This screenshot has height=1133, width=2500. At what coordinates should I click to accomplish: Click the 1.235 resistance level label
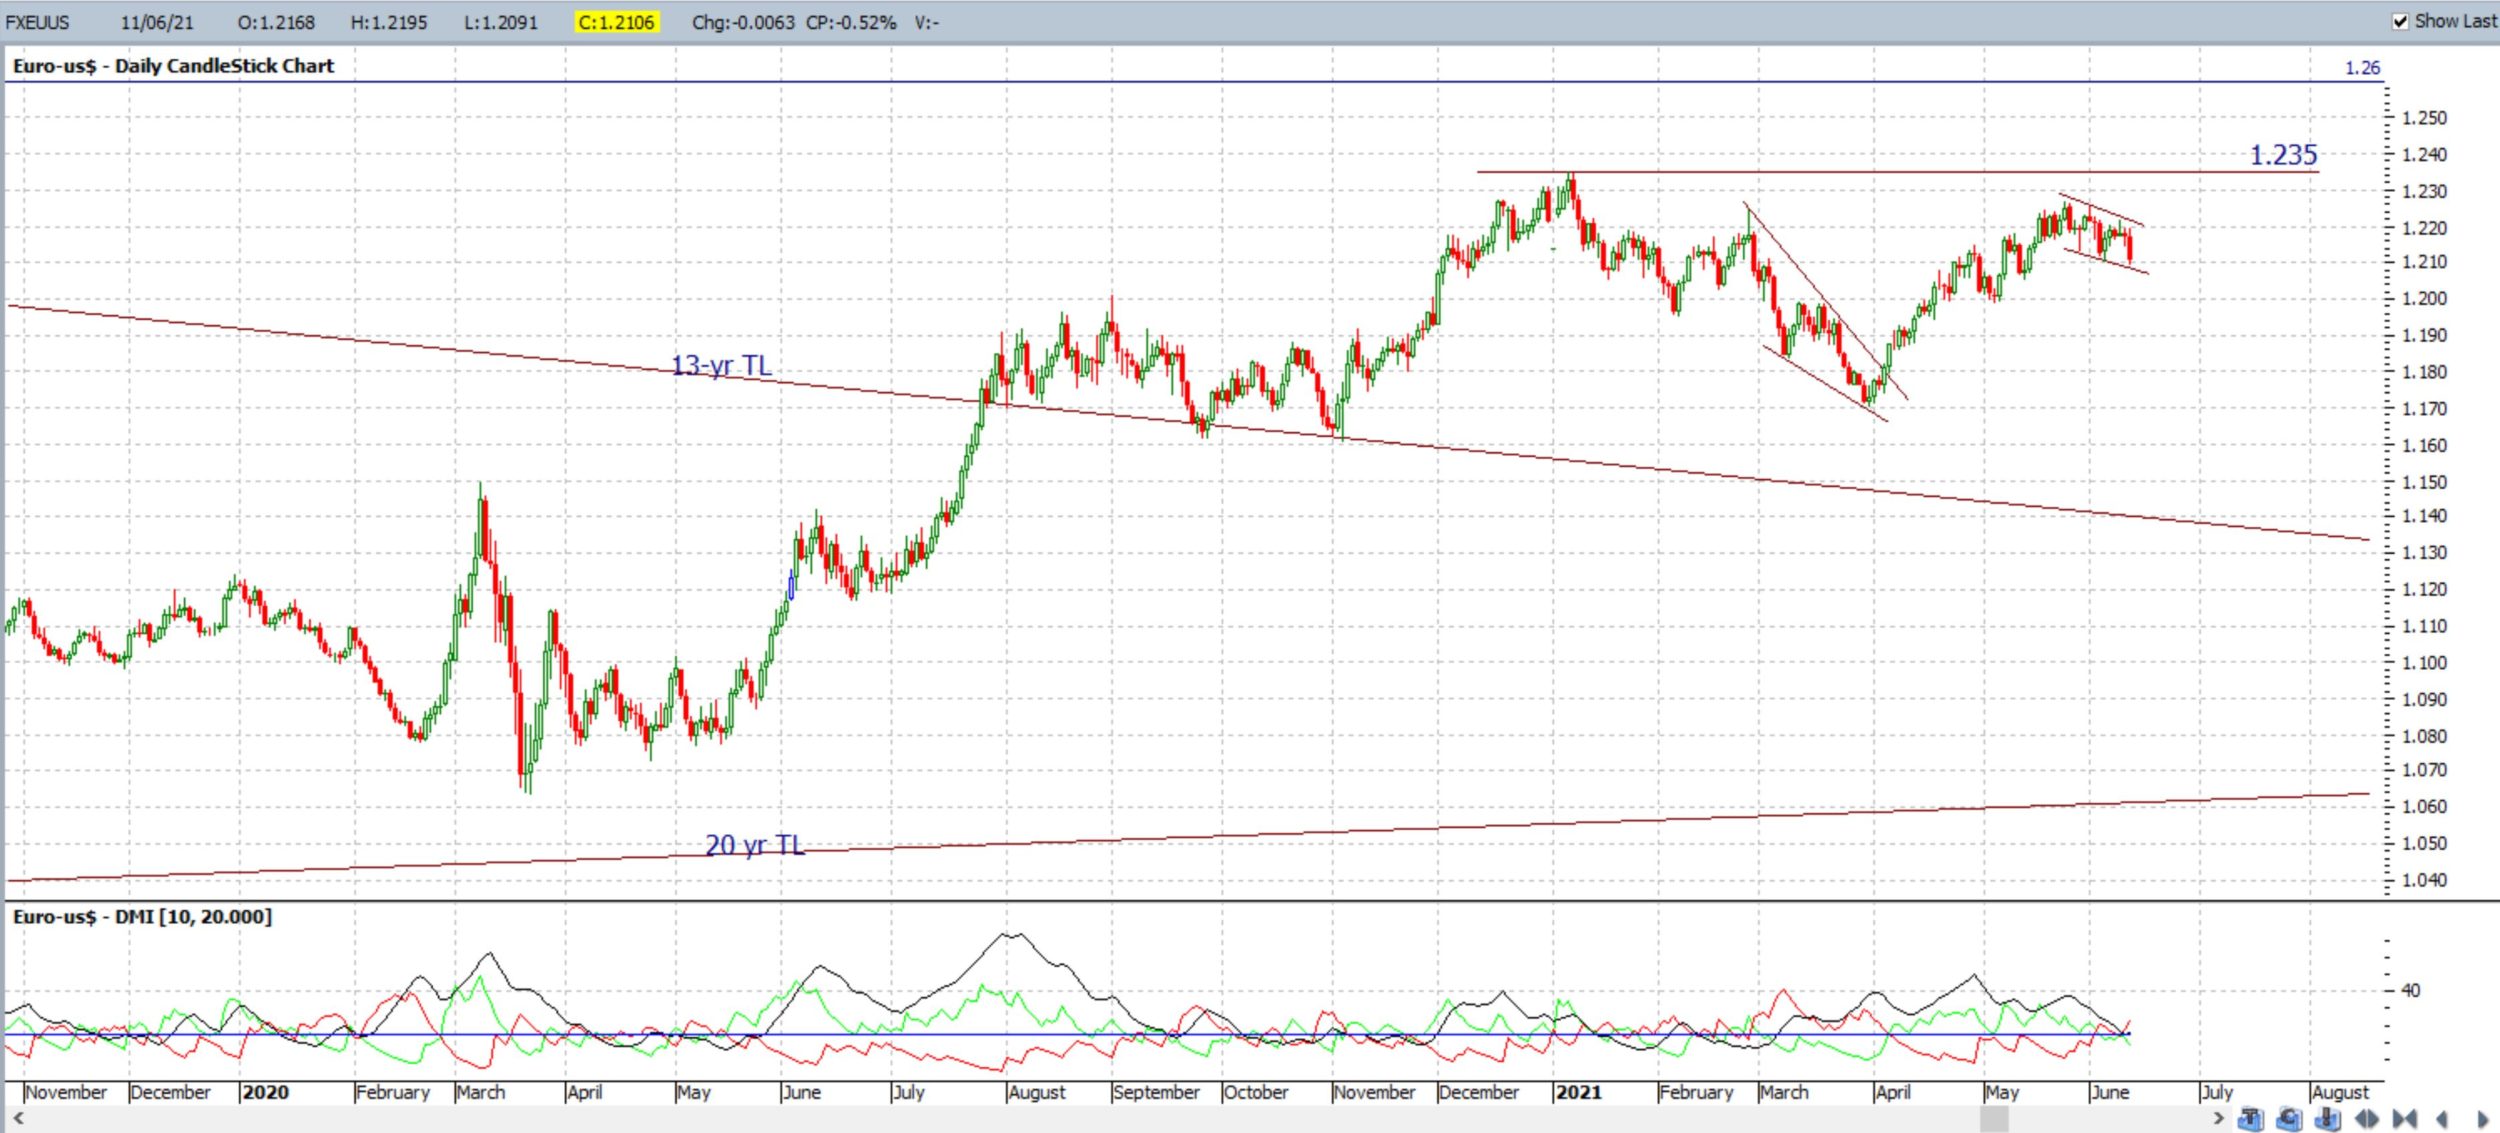[x=2283, y=155]
